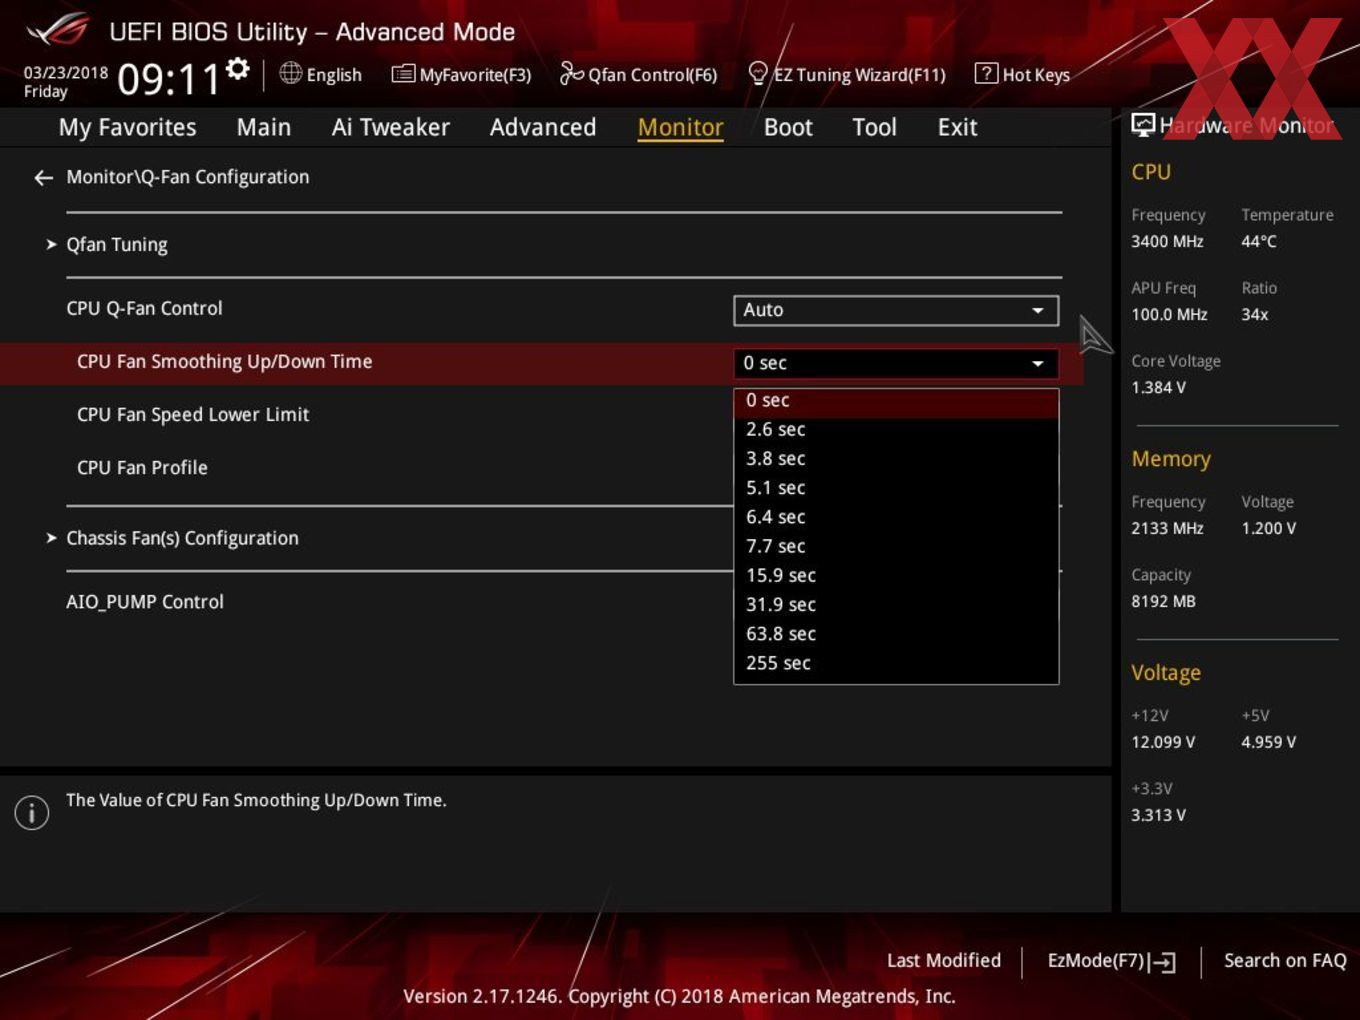Switch to the Tool tab
The height and width of the screenshot is (1020, 1360).
click(874, 127)
